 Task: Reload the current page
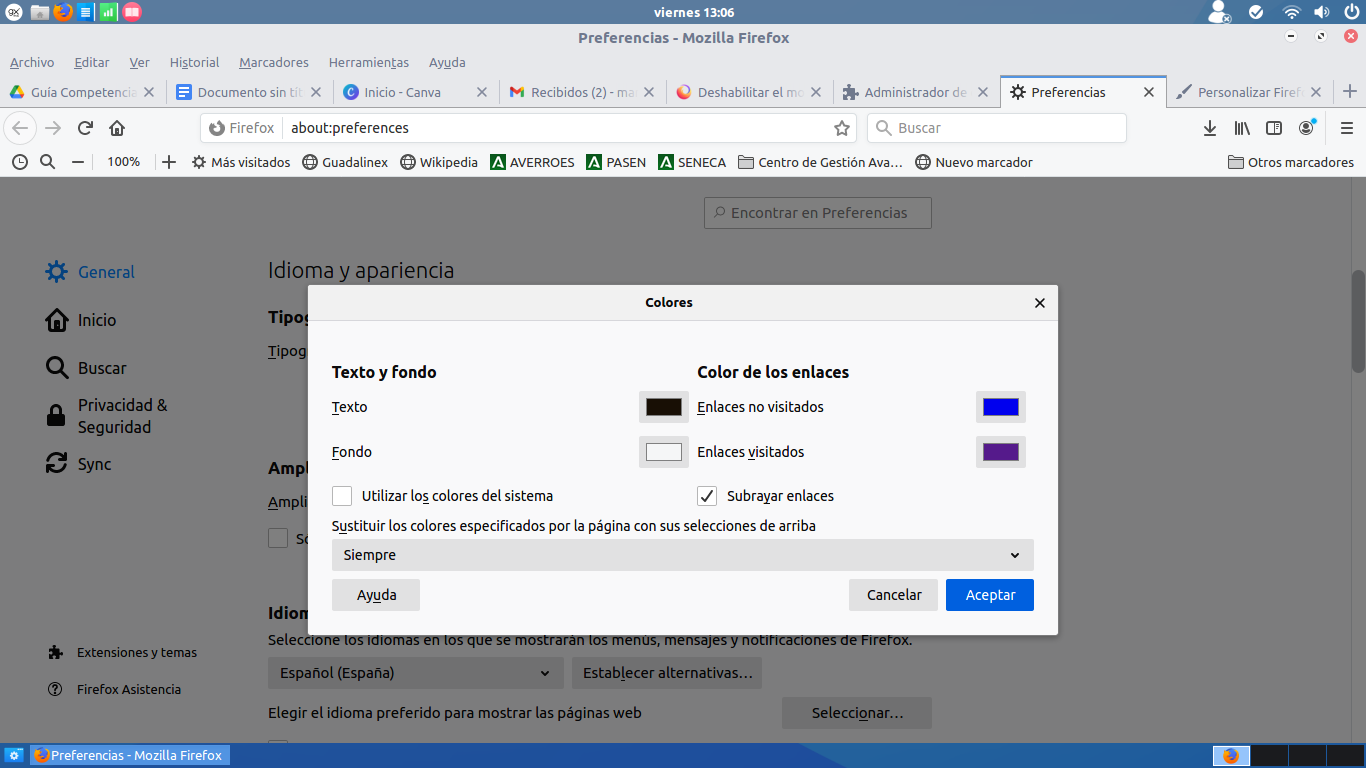pos(85,128)
